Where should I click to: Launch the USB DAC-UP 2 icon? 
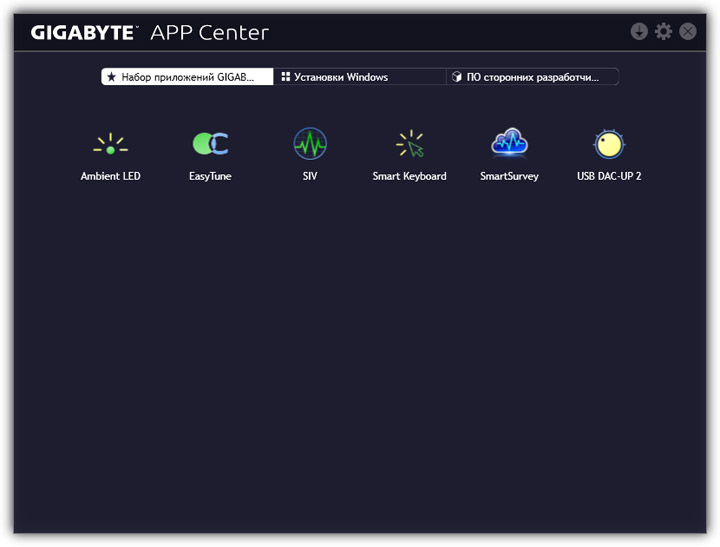[x=609, y=146]
